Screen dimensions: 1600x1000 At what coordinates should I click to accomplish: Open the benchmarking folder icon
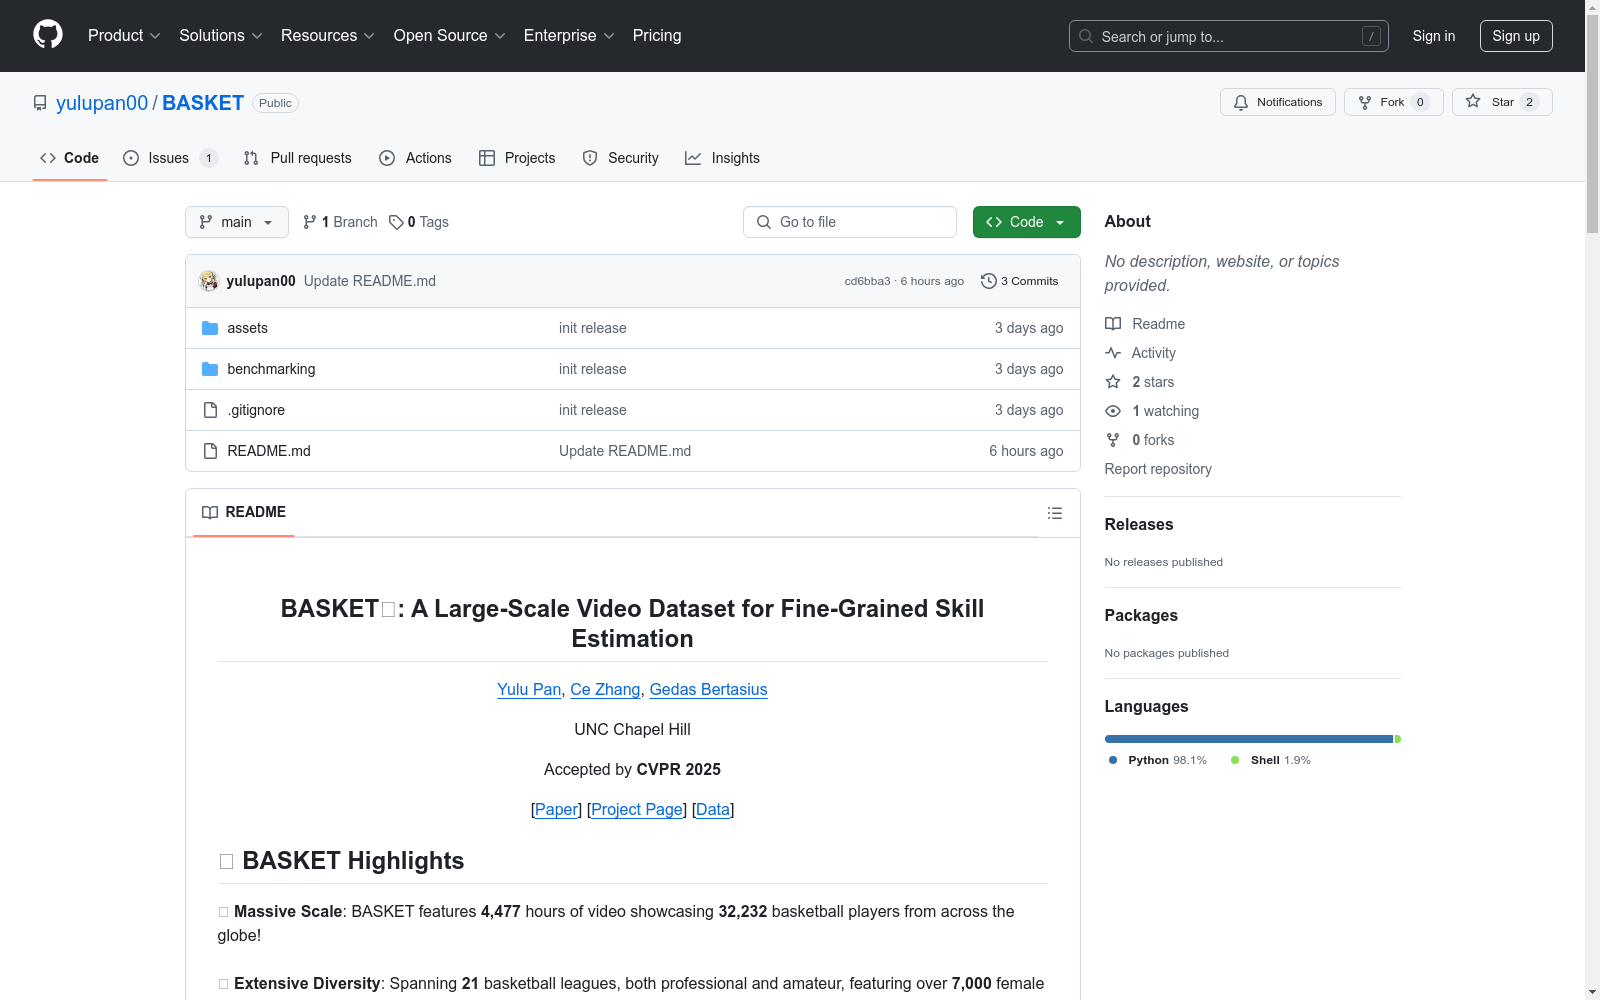(210, 369)
